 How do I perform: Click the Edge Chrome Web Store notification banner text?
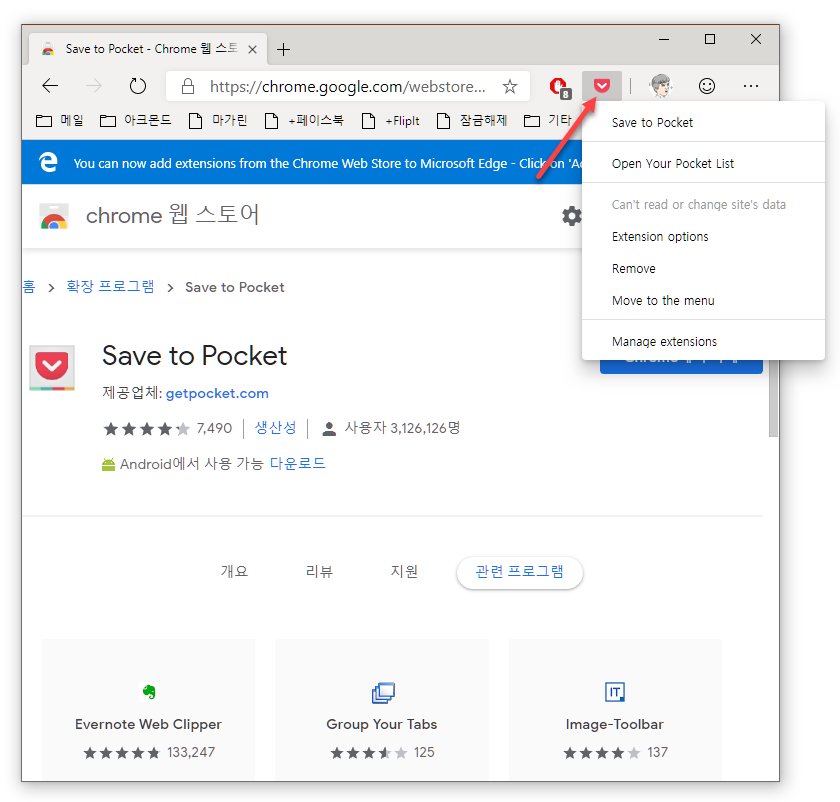[327, 163]
